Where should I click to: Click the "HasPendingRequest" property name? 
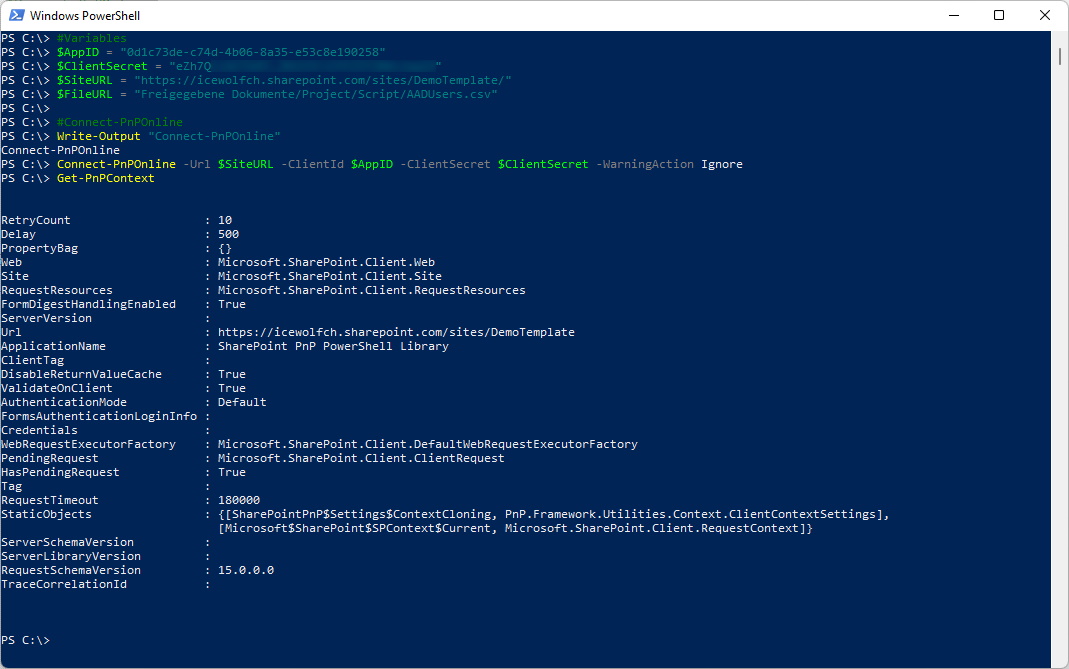click(61, 472)
